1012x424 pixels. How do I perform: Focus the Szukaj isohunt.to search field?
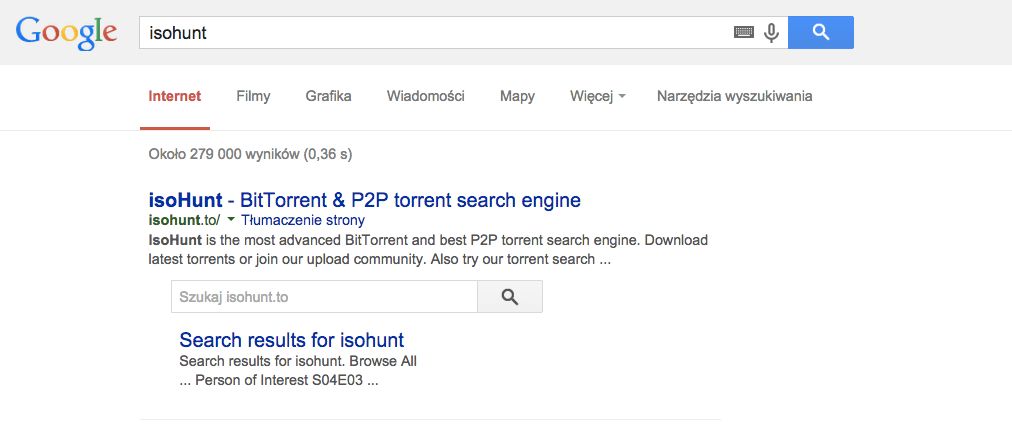point(324,297)
